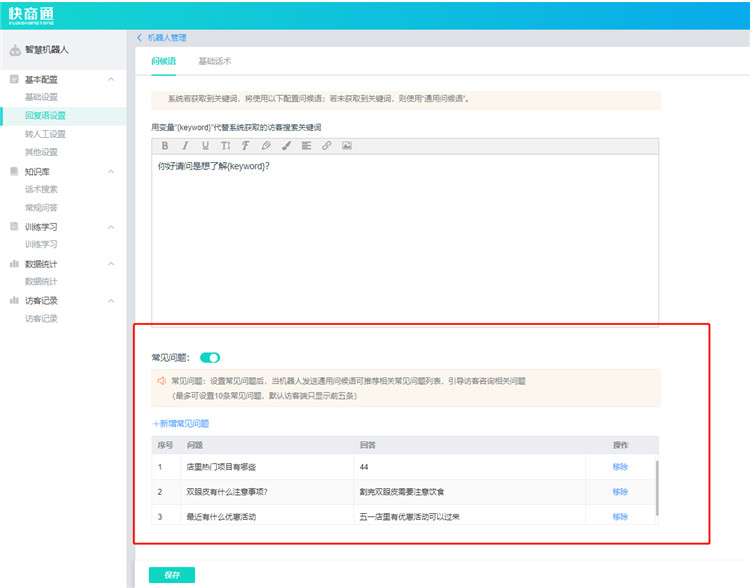Image resolution: width=750 pixels, height=588 pixels.
Task: Collapse the 数据统计 menu group
Action: 111,264
